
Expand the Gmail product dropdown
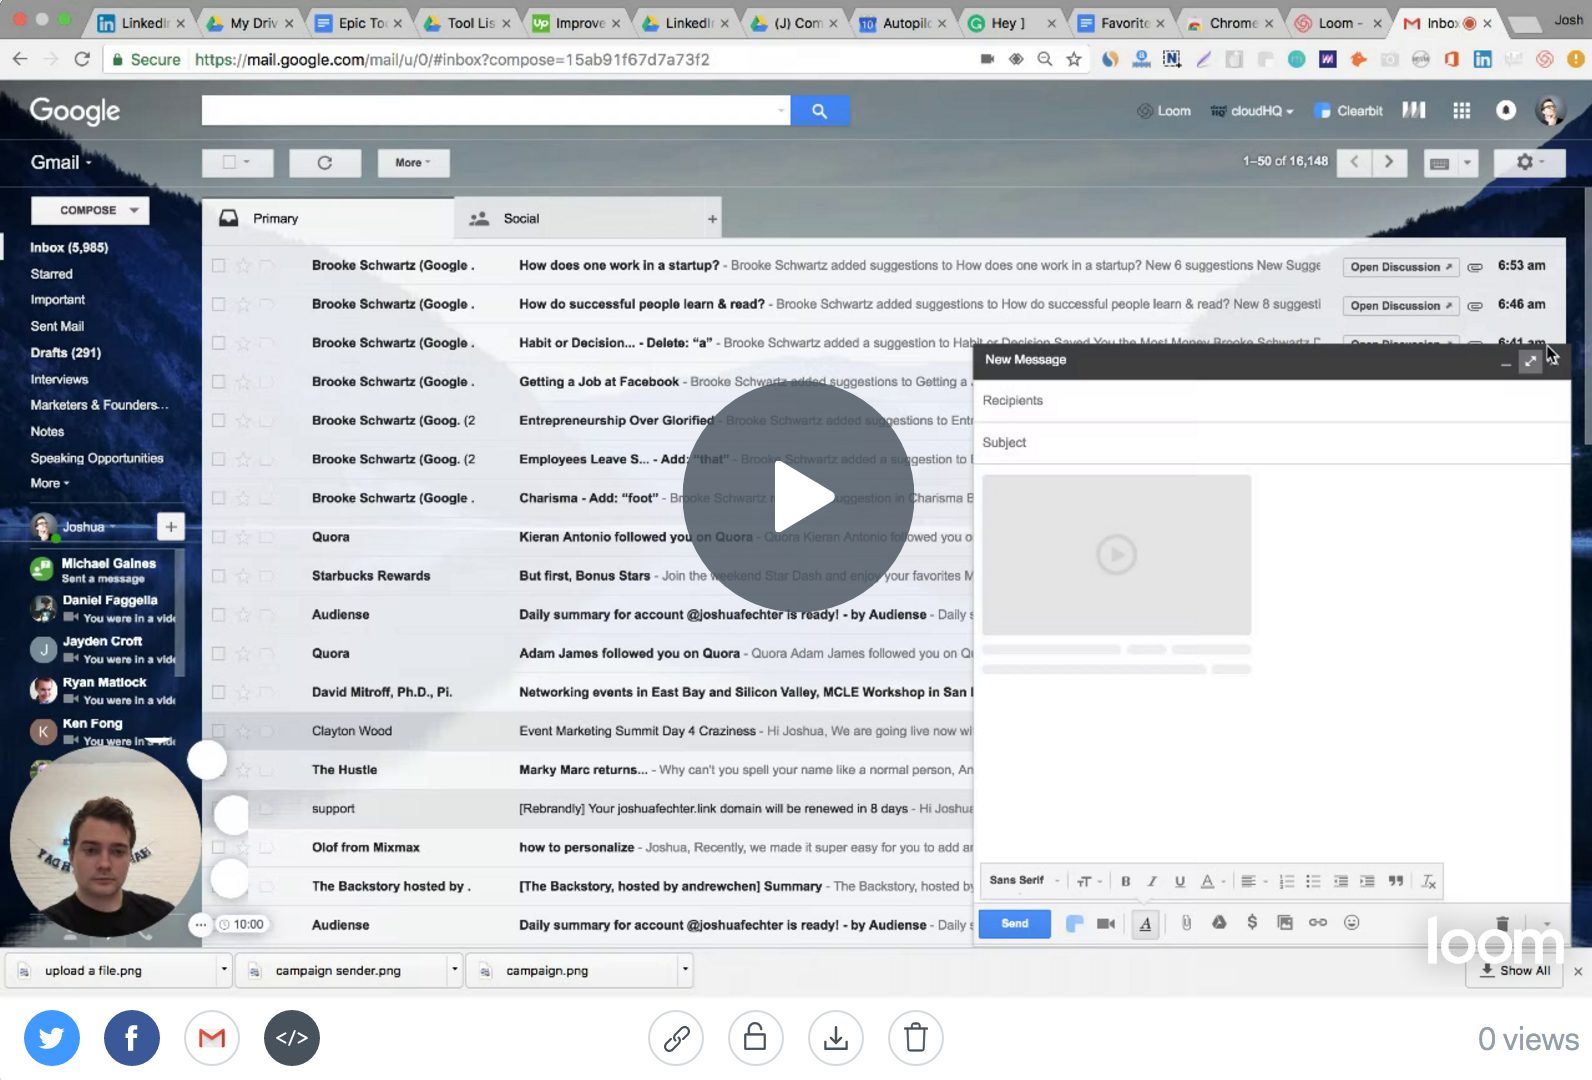[61, 163]
